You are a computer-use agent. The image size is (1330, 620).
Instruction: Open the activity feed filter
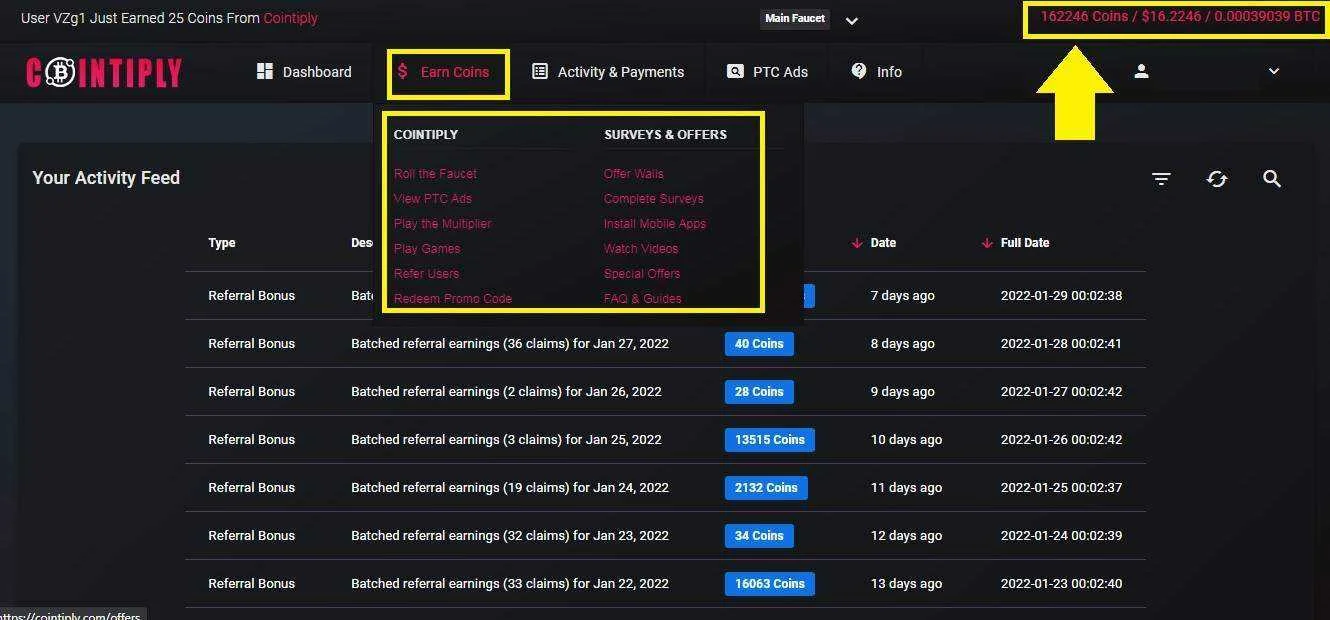[x=1161, y=178]
